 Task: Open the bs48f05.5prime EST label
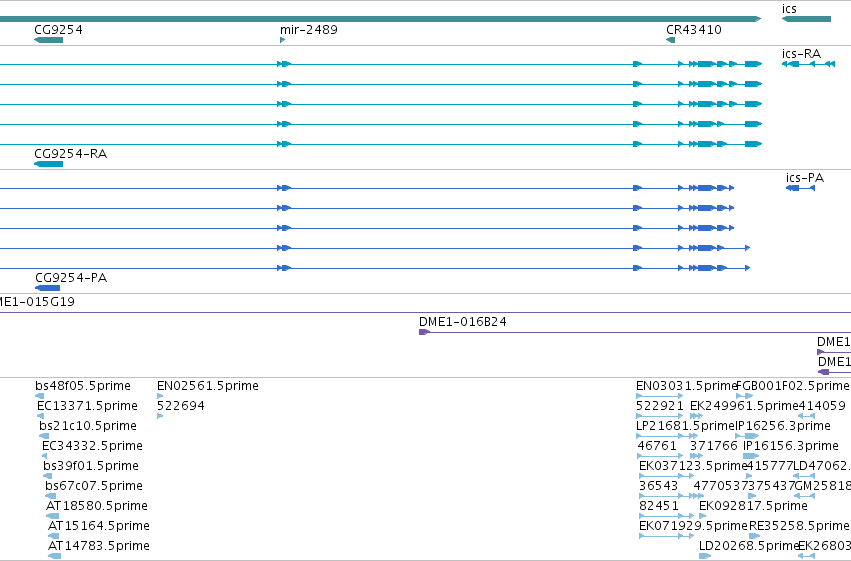tap(83, 386)
